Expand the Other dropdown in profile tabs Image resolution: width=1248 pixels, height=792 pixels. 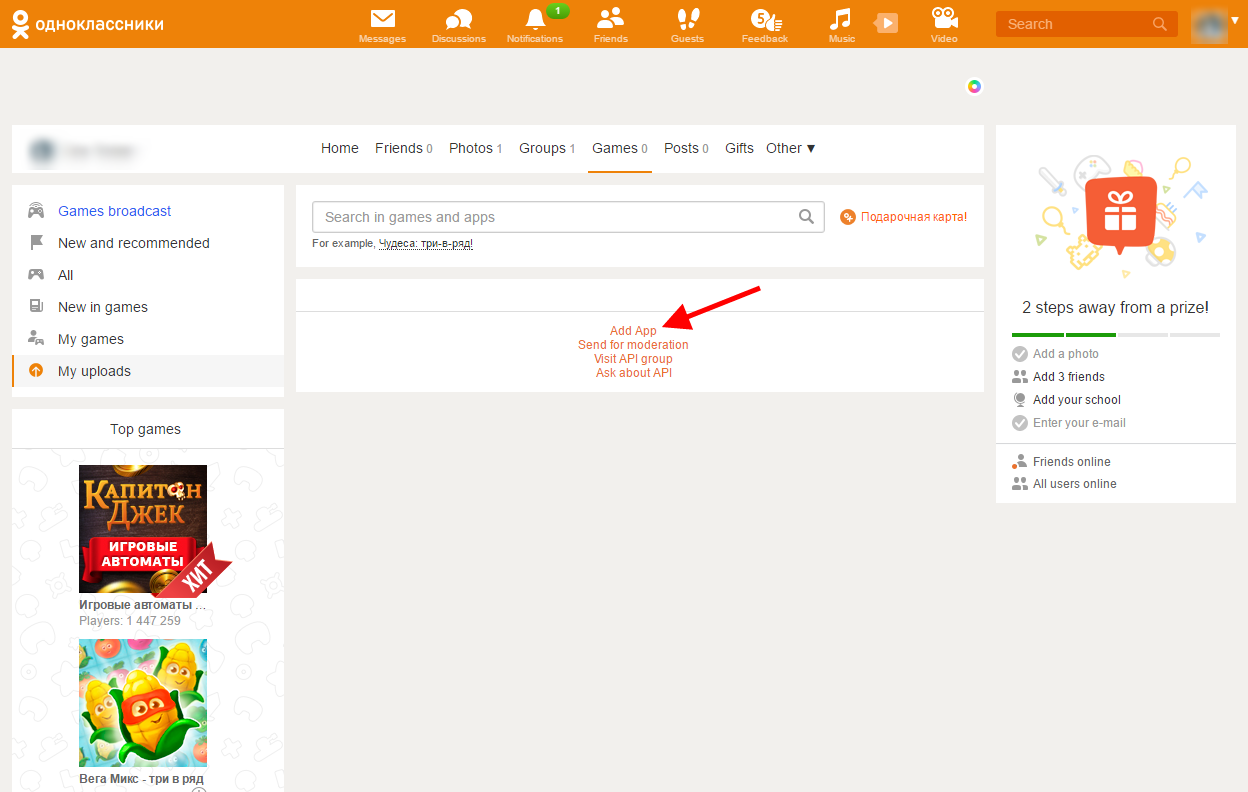click(791, 148)
